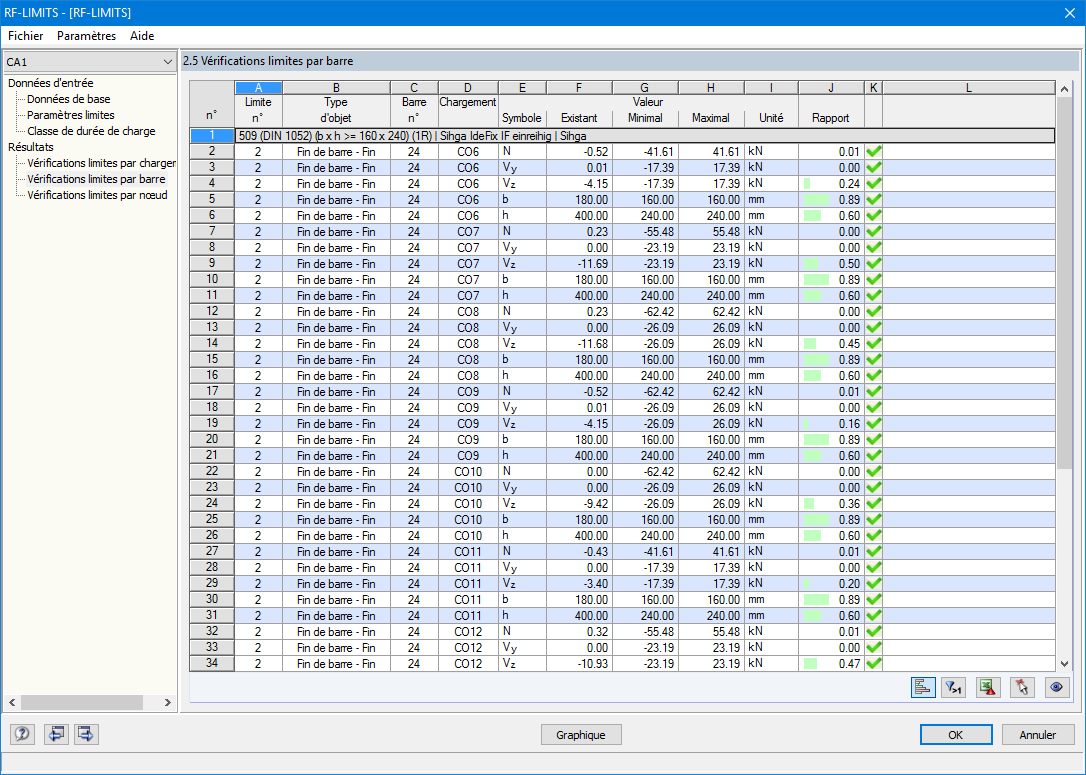The image size is (1086, 775).
Task: Click the table's vertical scrollbar thumb
Action: click(x=1065, y=283)
